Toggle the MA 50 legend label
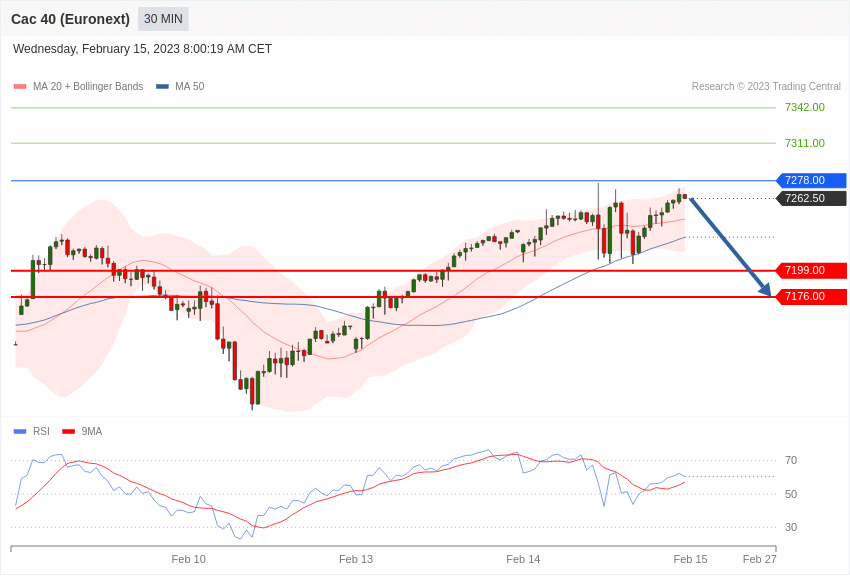 point(190,87)
